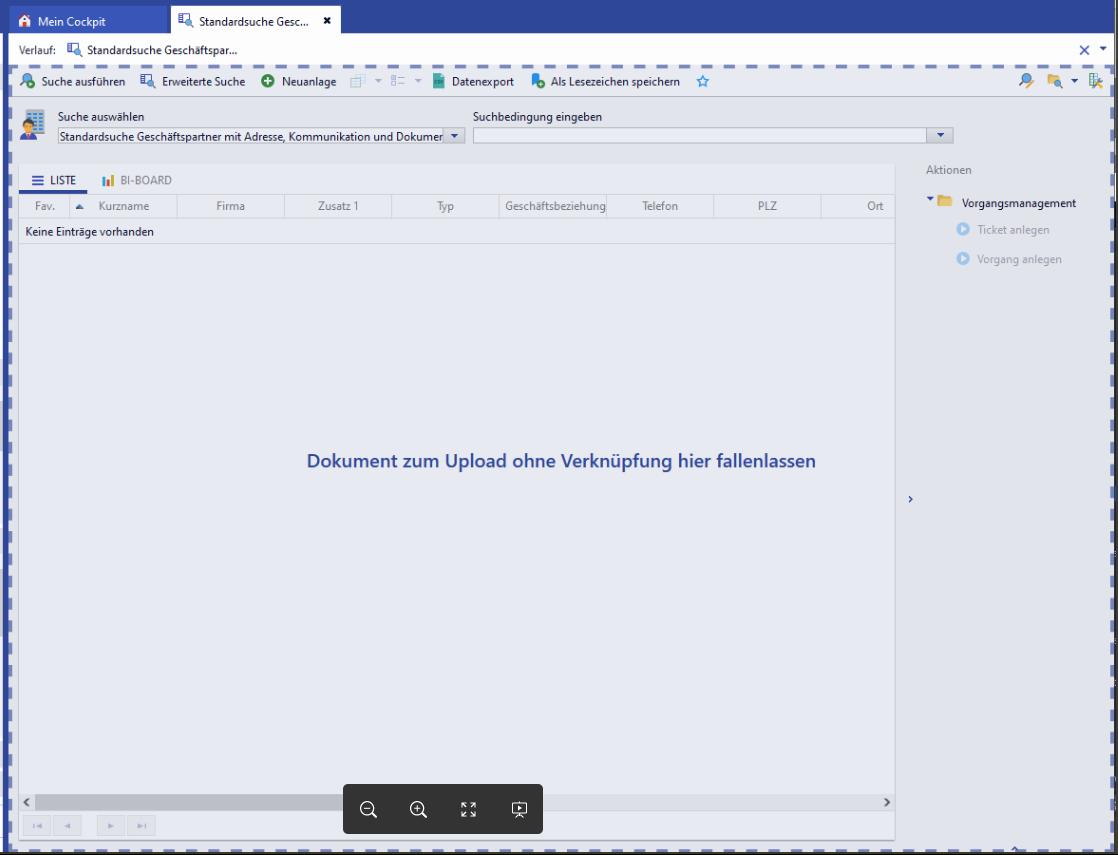Click the zoom in icon in floating bar
This screenshot has width=1118, height=855.
418,810
